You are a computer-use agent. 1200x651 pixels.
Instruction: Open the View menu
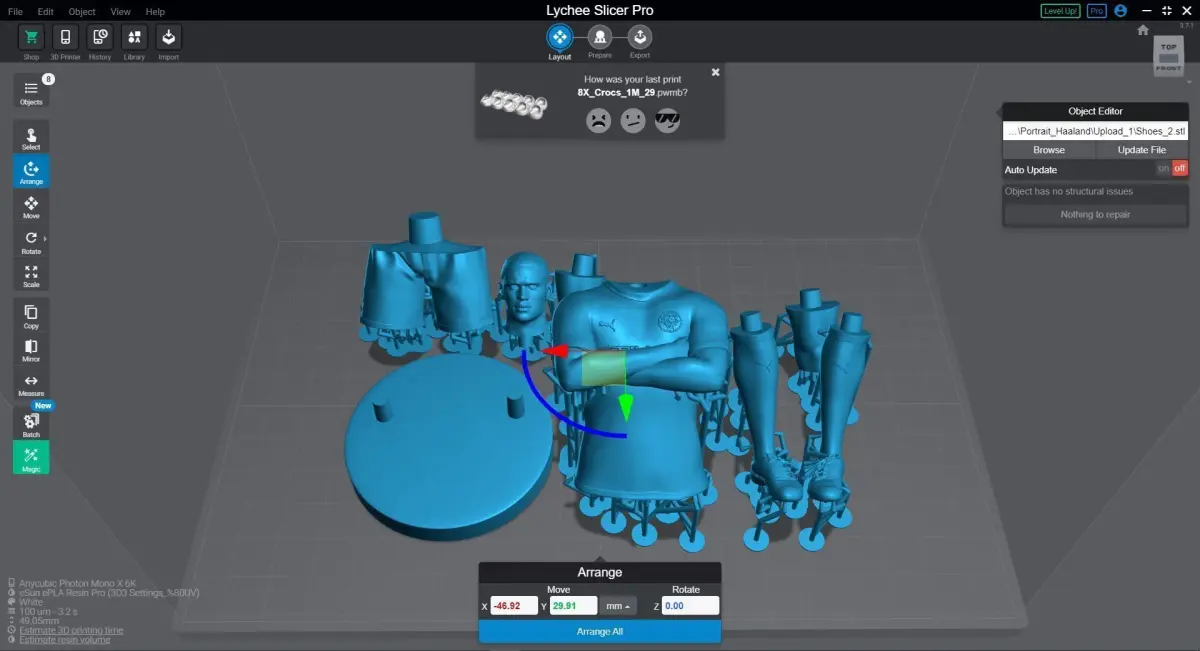click(121, 11)
